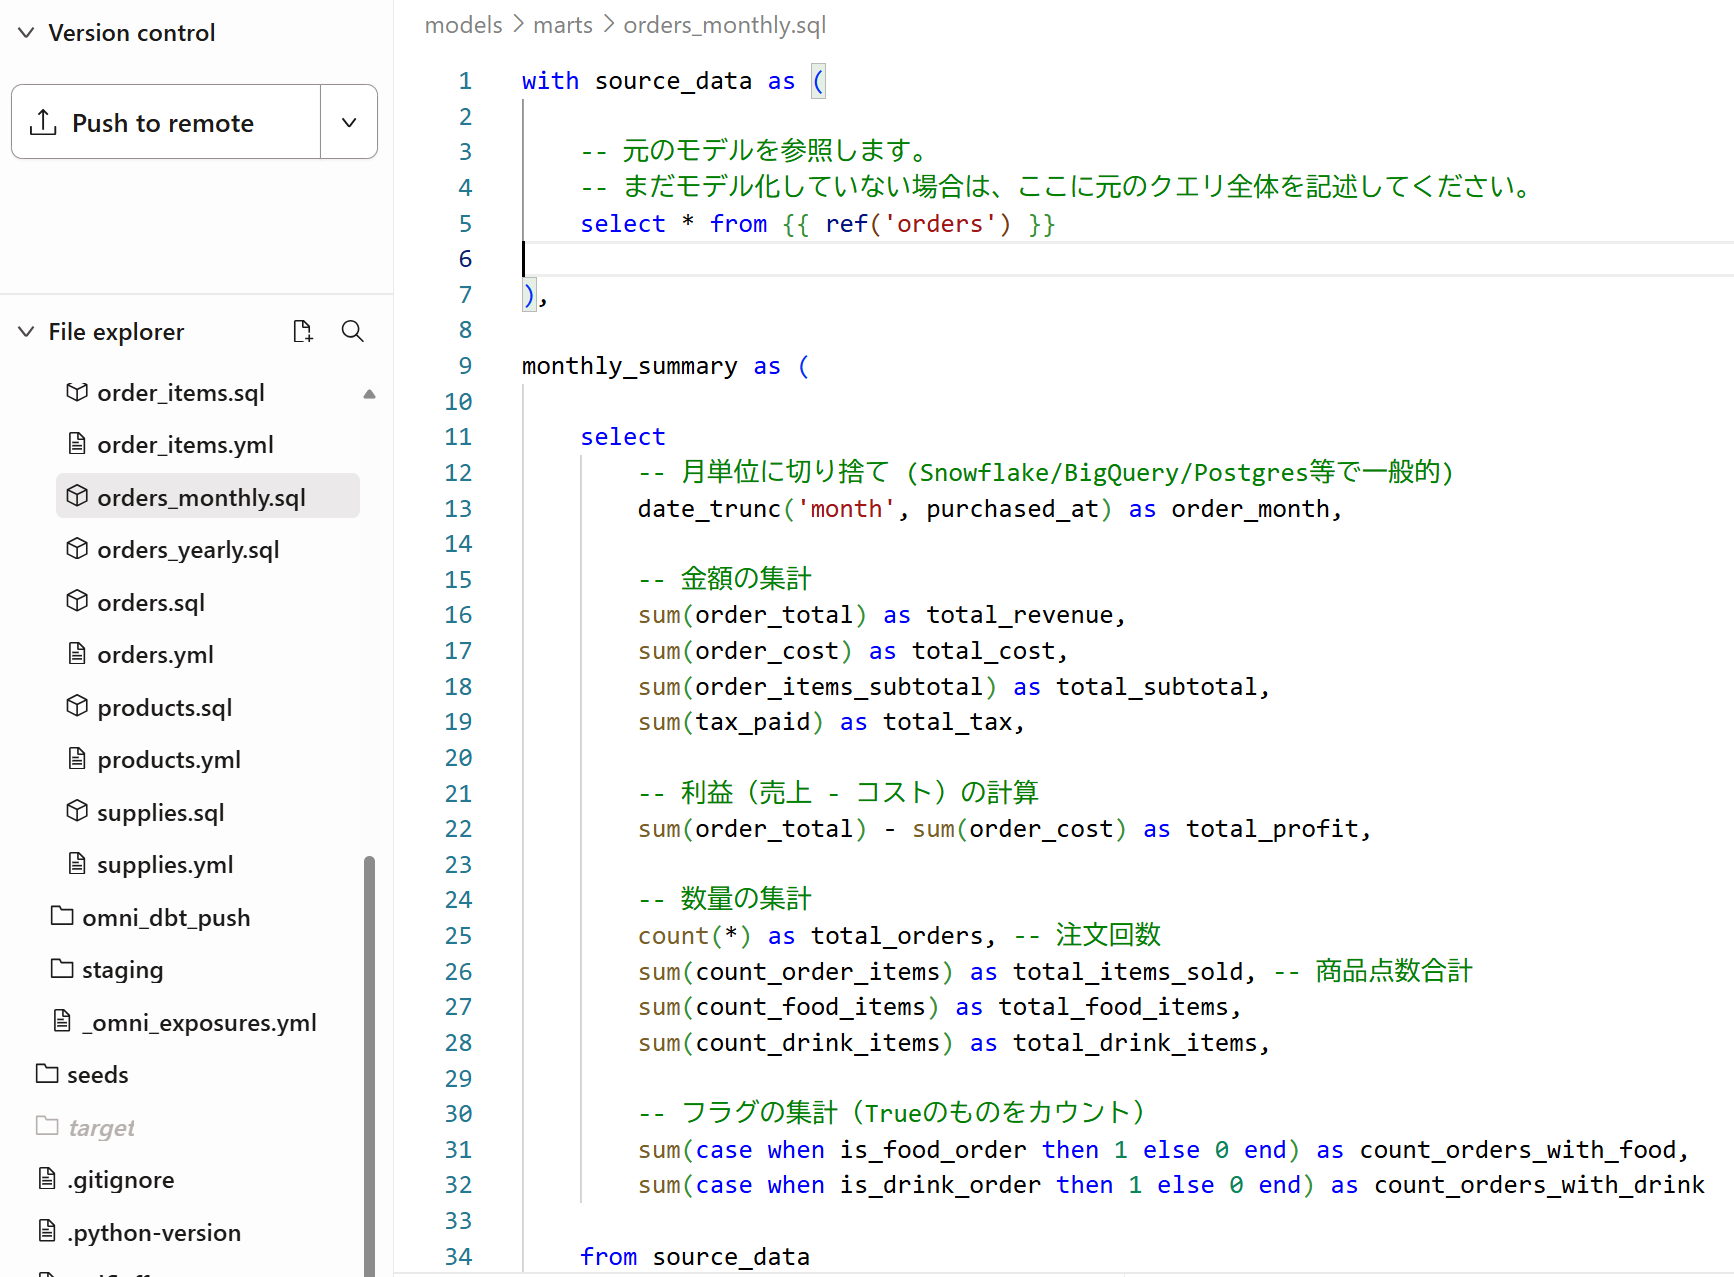
Task: Click the models breadcrumb segment
Action: pos(463,25)
